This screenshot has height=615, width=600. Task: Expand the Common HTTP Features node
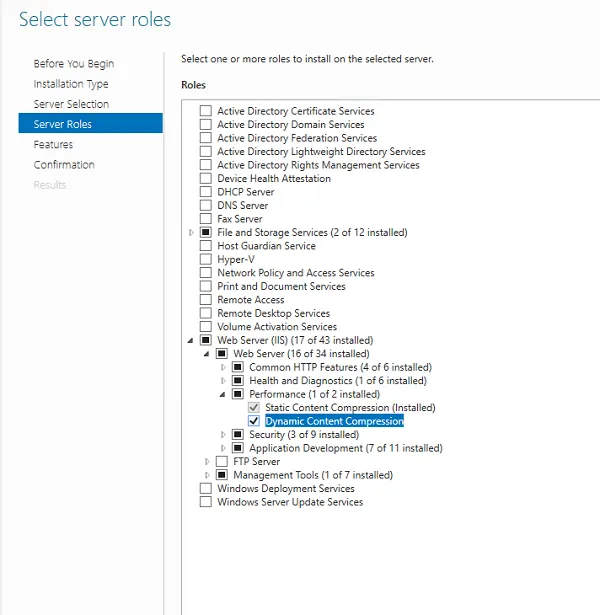(x=224, y=367)
